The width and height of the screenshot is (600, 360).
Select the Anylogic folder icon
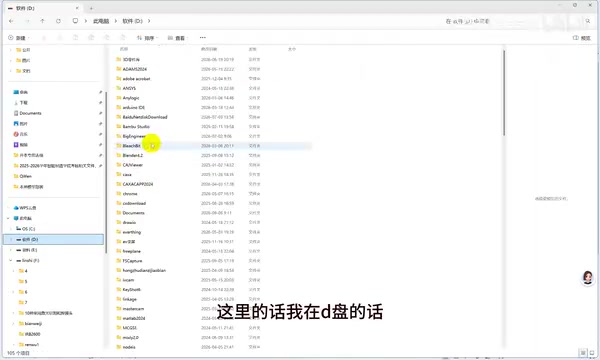tap(119, 98)
